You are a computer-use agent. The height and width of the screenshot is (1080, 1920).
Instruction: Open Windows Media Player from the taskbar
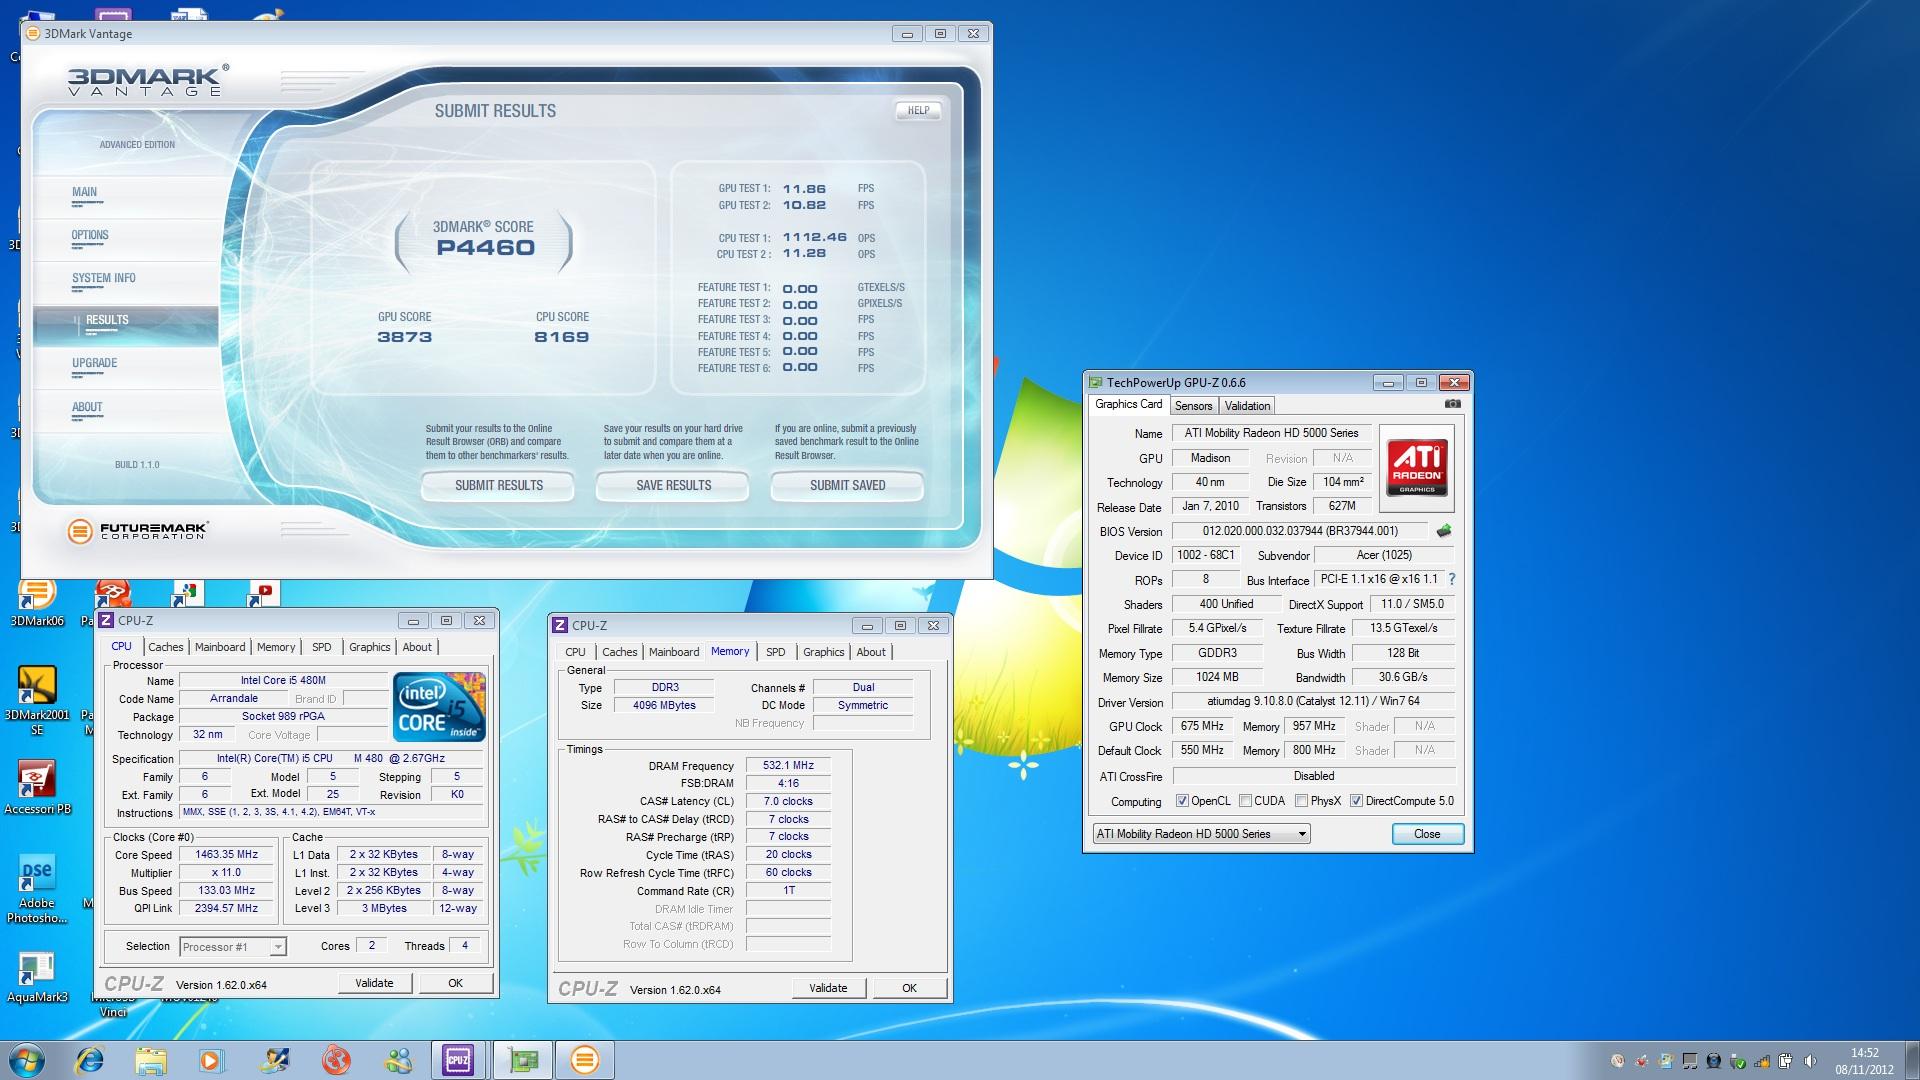[x=212, y=1060]
